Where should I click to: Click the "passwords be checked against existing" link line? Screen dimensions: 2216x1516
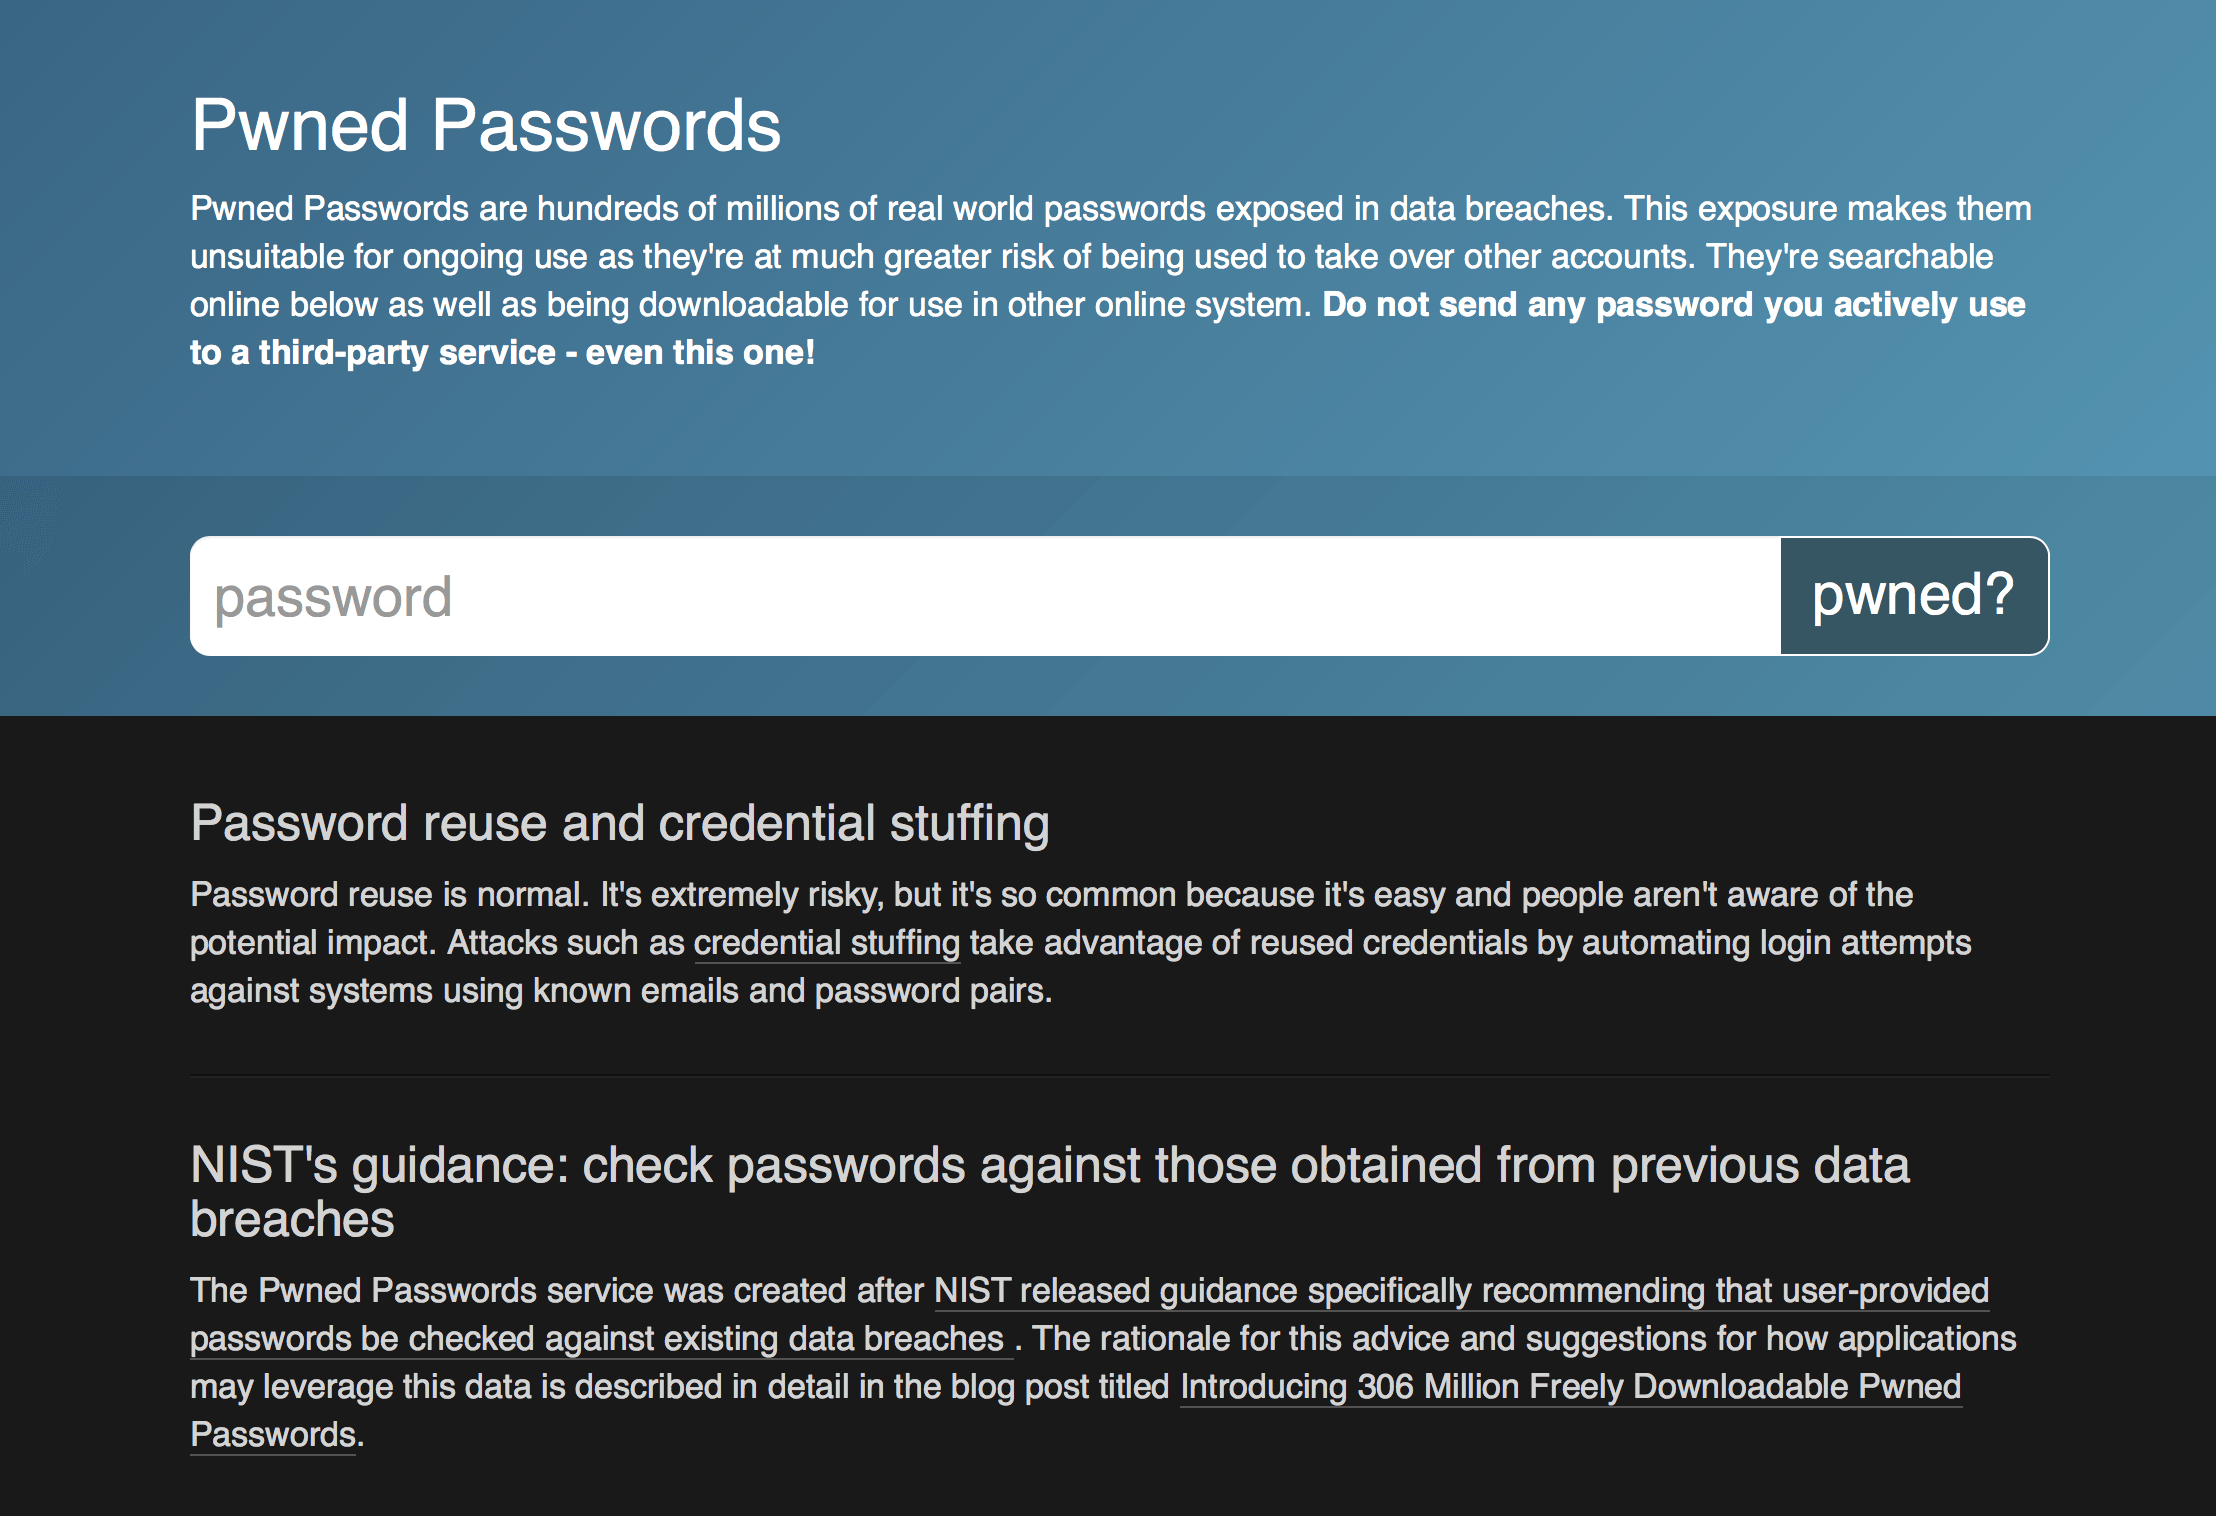tap(596, 1339)
